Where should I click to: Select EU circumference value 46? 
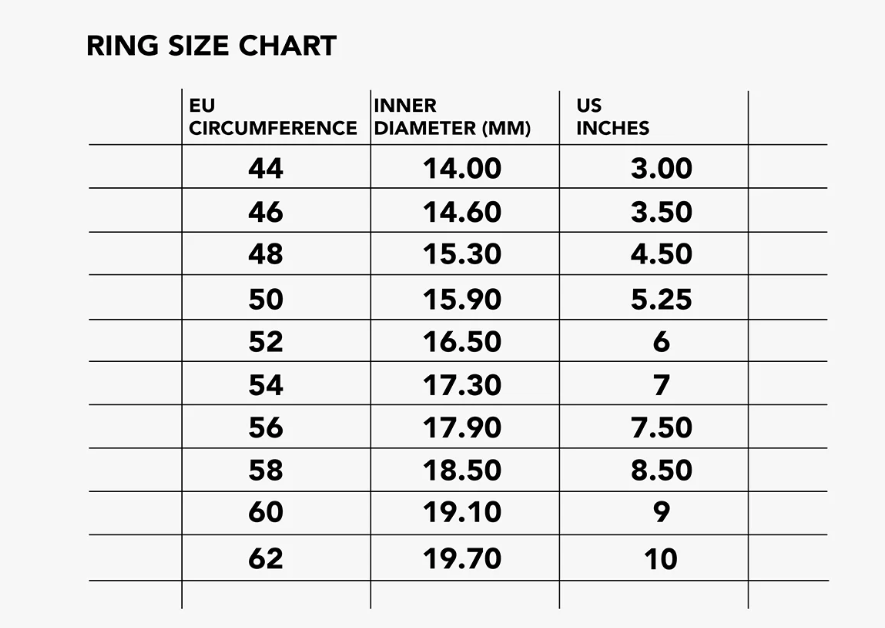266,212
